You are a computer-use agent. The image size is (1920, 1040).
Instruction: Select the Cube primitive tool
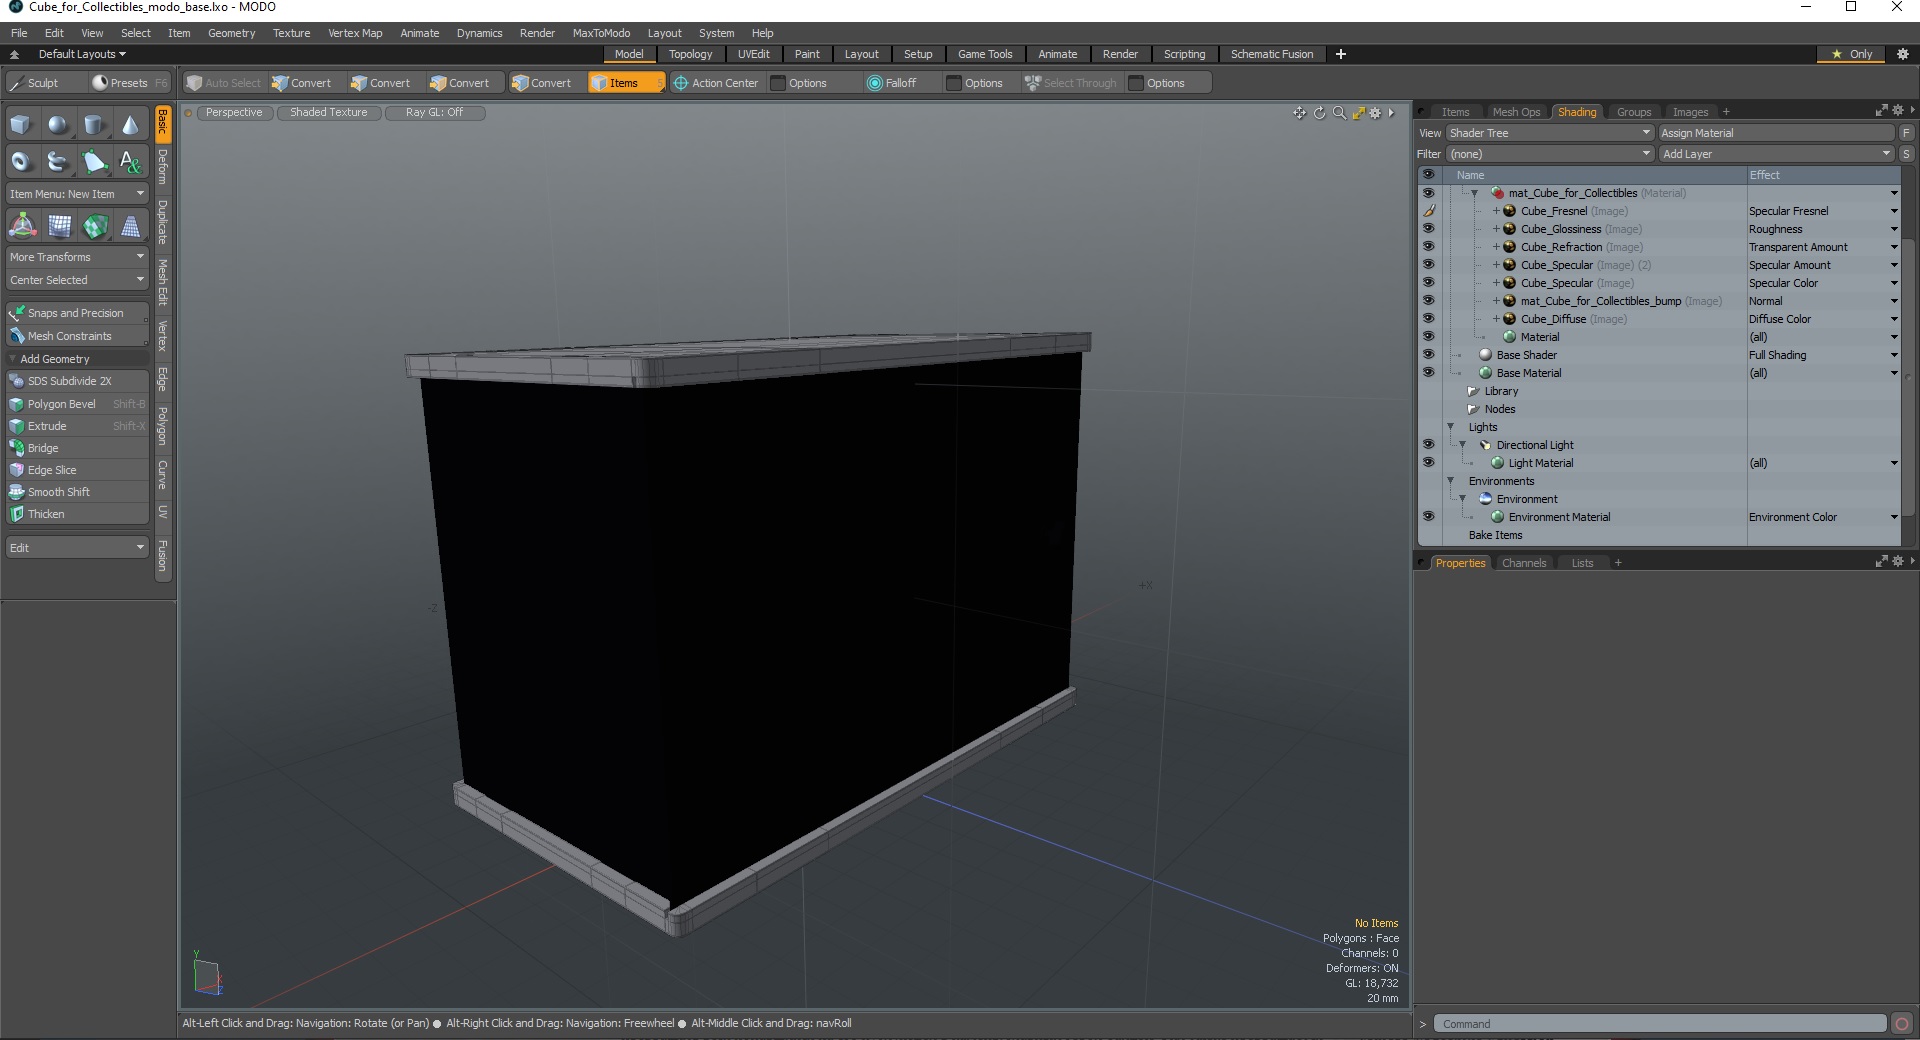(x=21, y=125)
